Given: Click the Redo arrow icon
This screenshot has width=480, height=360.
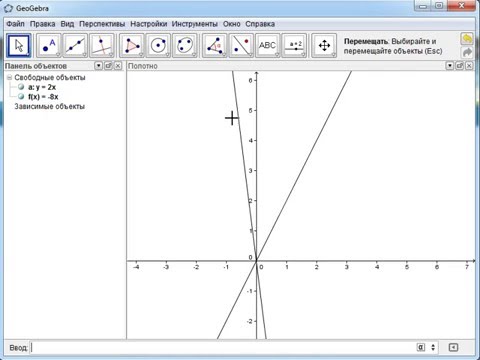Looking at the screenshot, I should (x=467, y=52).
